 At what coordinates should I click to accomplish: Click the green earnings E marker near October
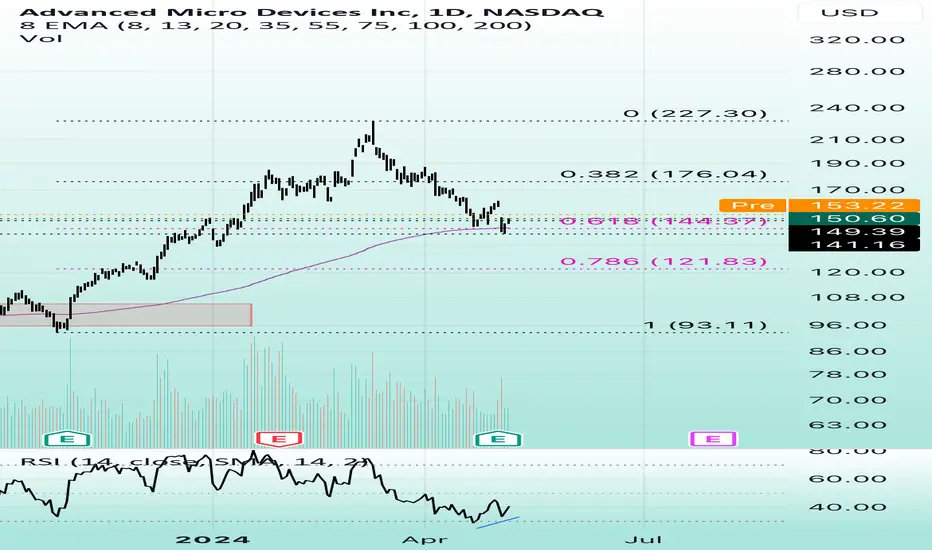(x=68, y=439)
